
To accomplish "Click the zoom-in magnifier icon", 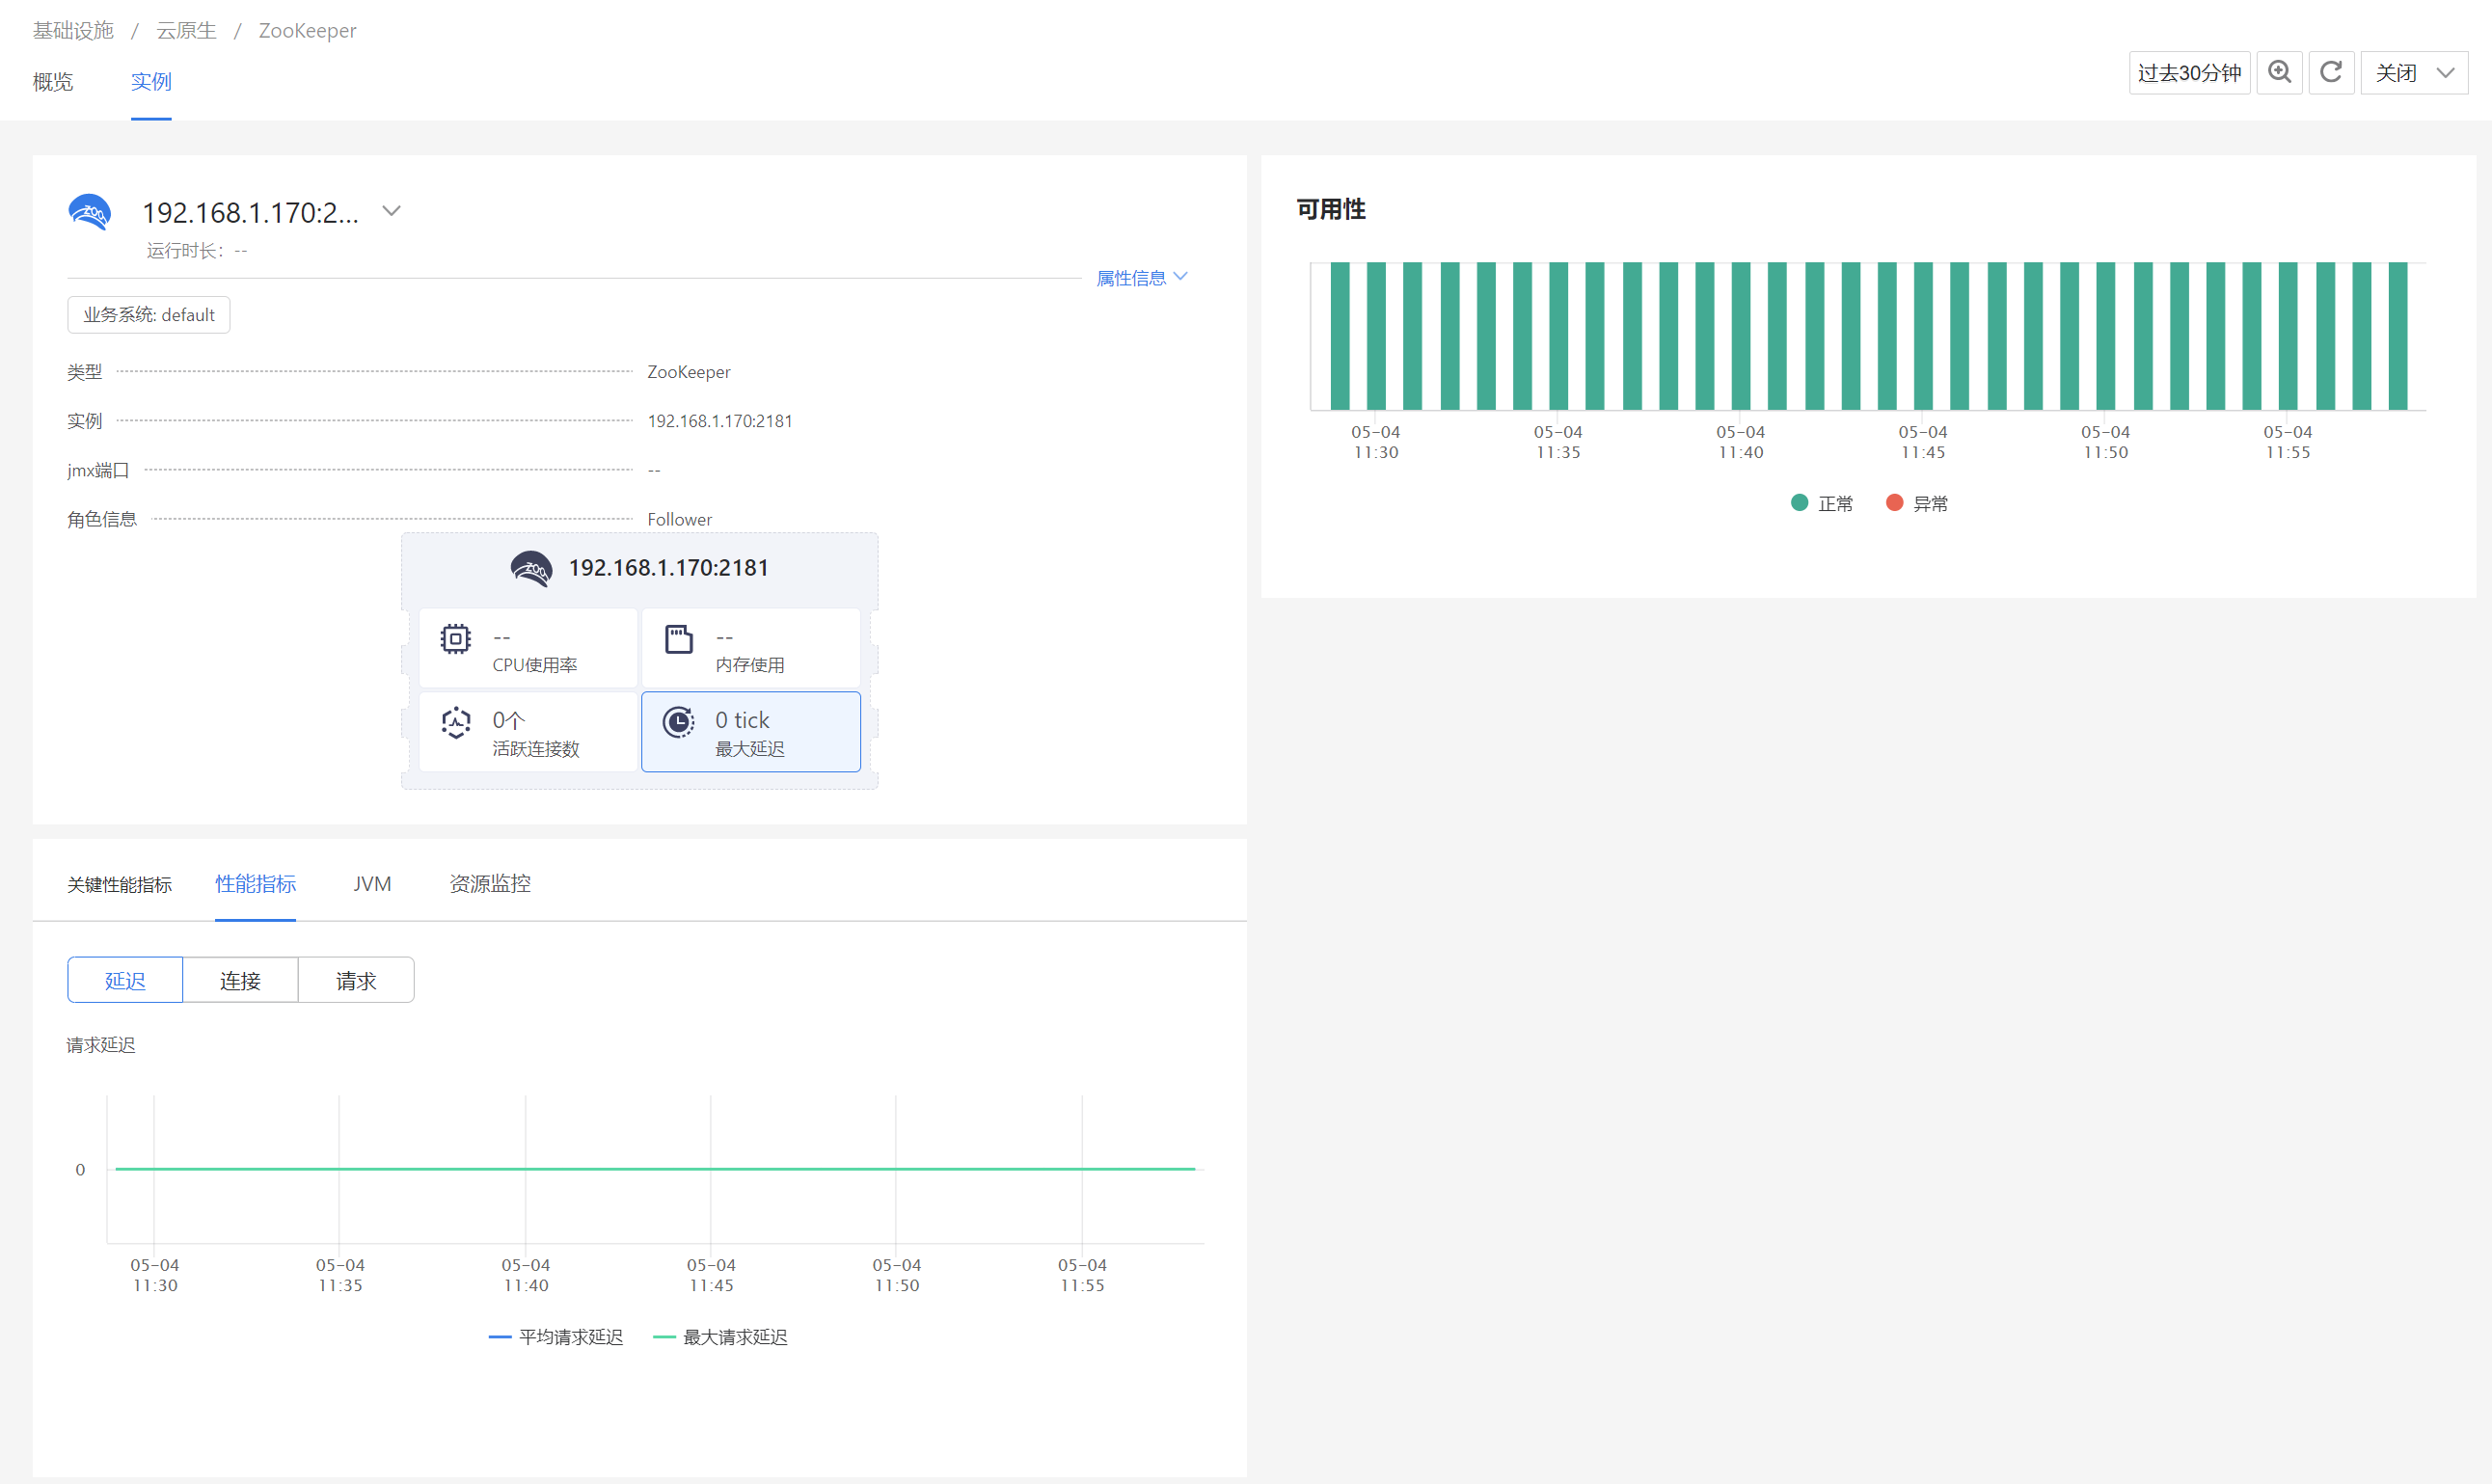I will click(x=2279, y=73).
